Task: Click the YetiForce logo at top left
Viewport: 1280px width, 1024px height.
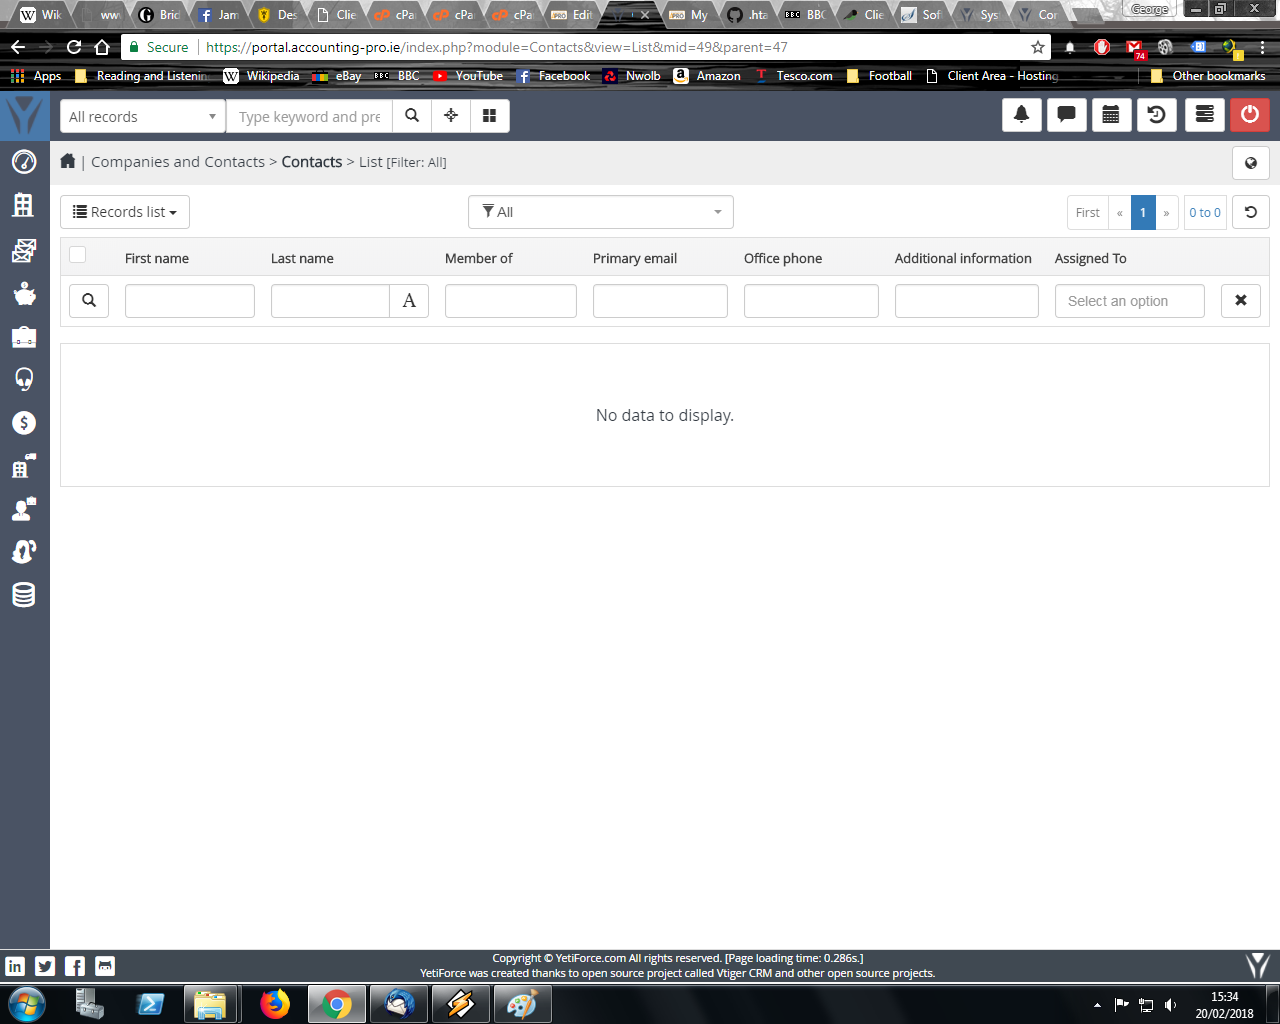Action: [x=24, y=116]
